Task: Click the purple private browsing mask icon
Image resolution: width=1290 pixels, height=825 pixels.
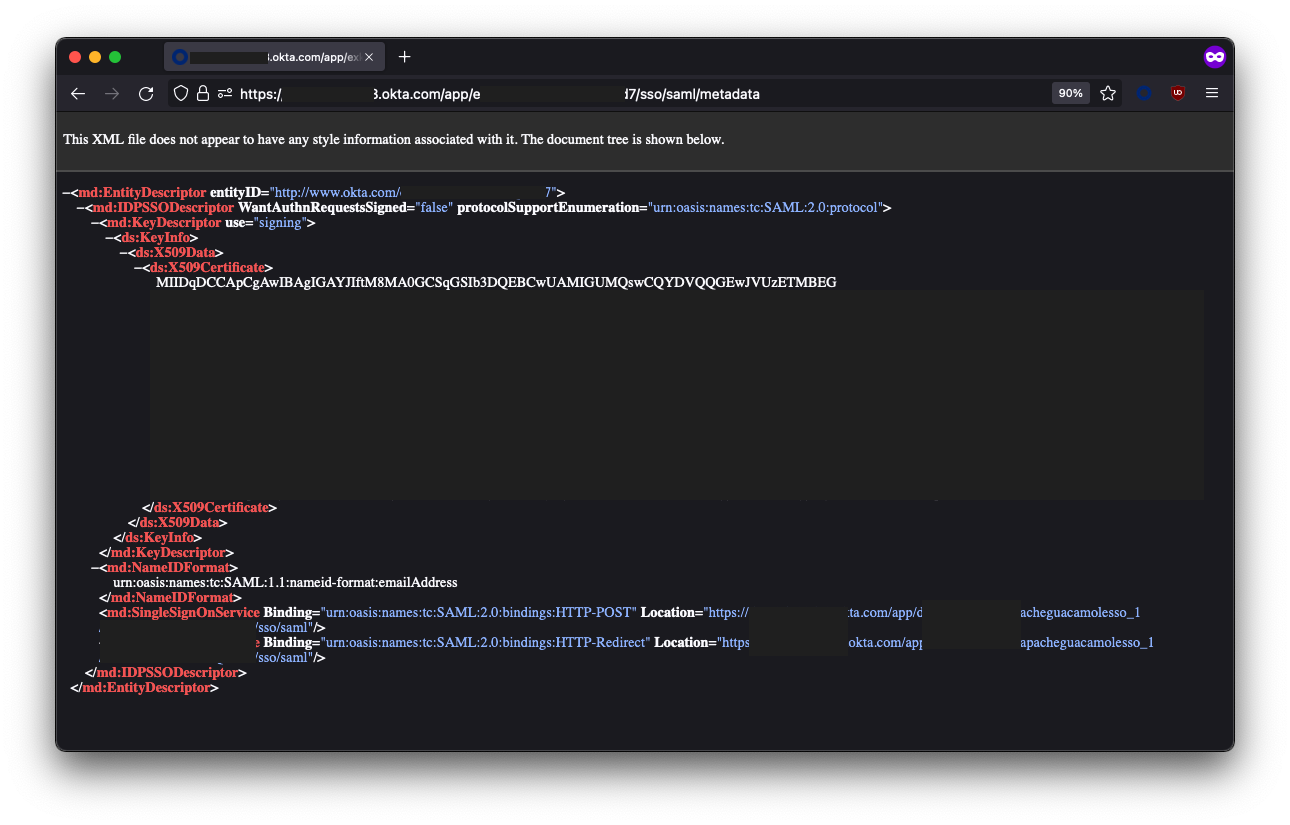Action: (x=1214, y=57)
